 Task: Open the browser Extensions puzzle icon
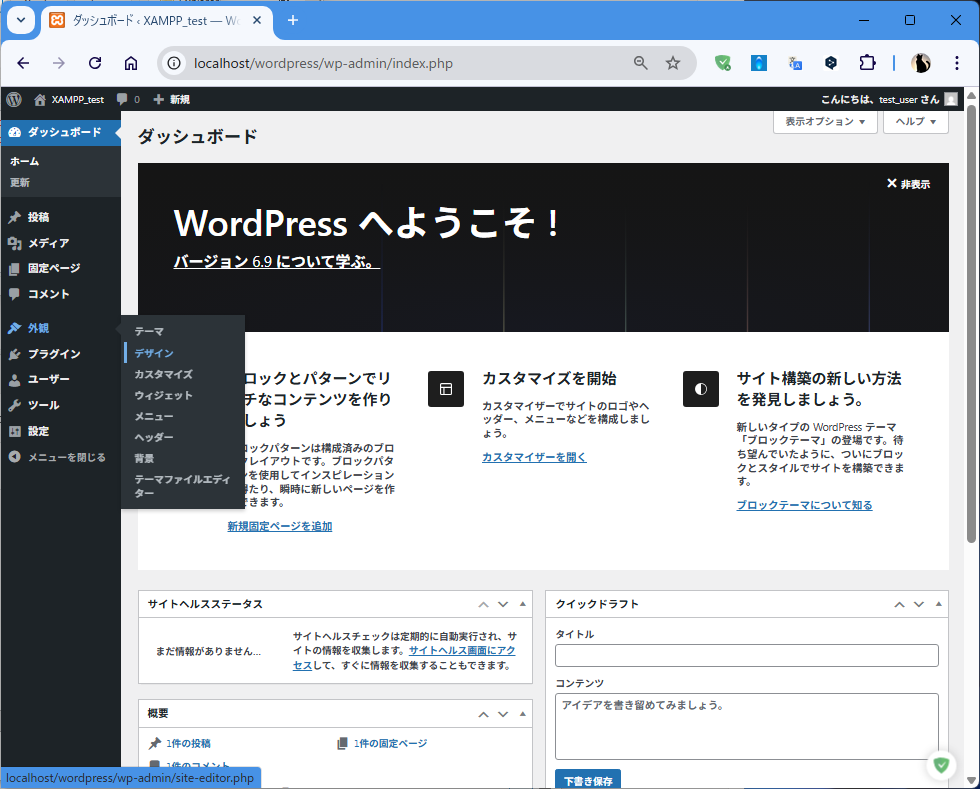pyautogui.click(x=867, y=63)
